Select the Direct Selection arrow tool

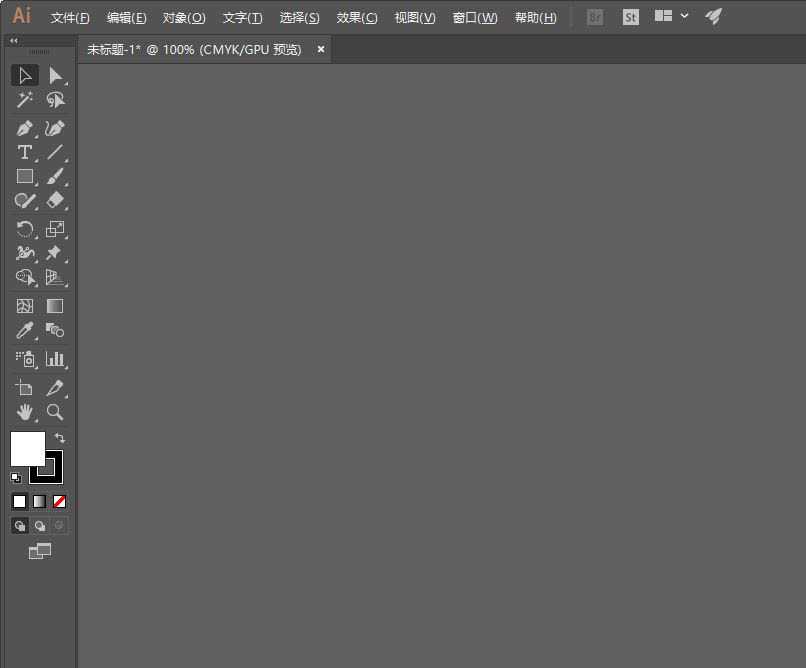55,75
